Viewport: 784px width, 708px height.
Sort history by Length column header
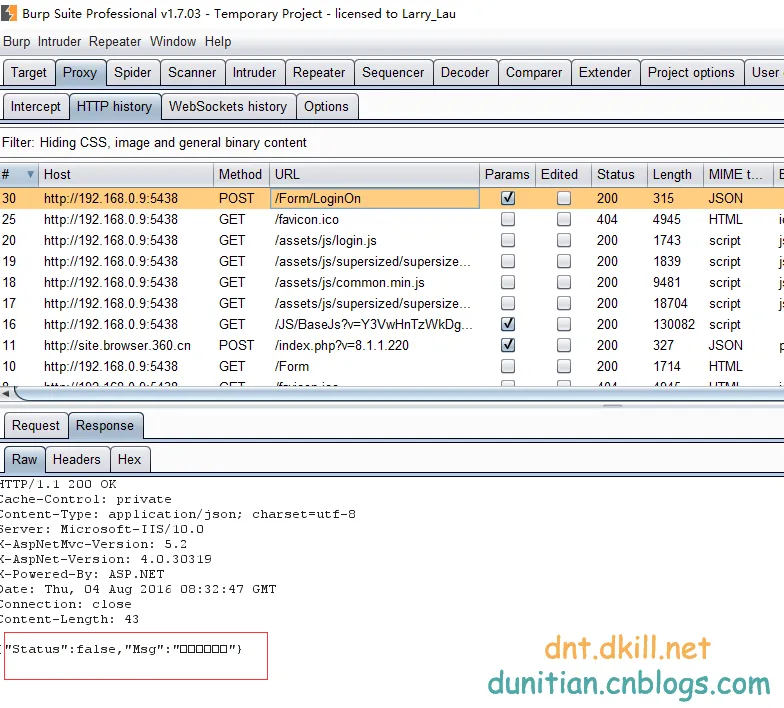click(x=672, y=174)
